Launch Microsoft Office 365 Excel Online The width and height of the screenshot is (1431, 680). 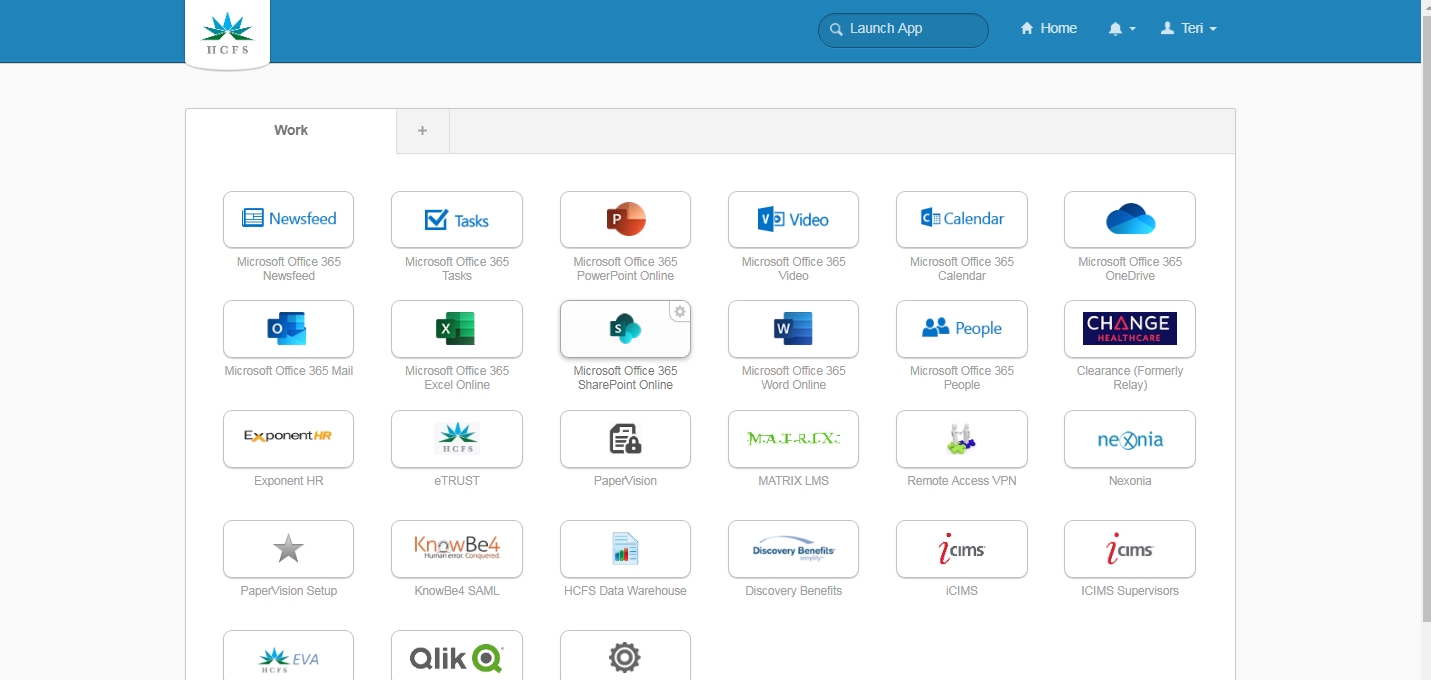click(456, 329)
